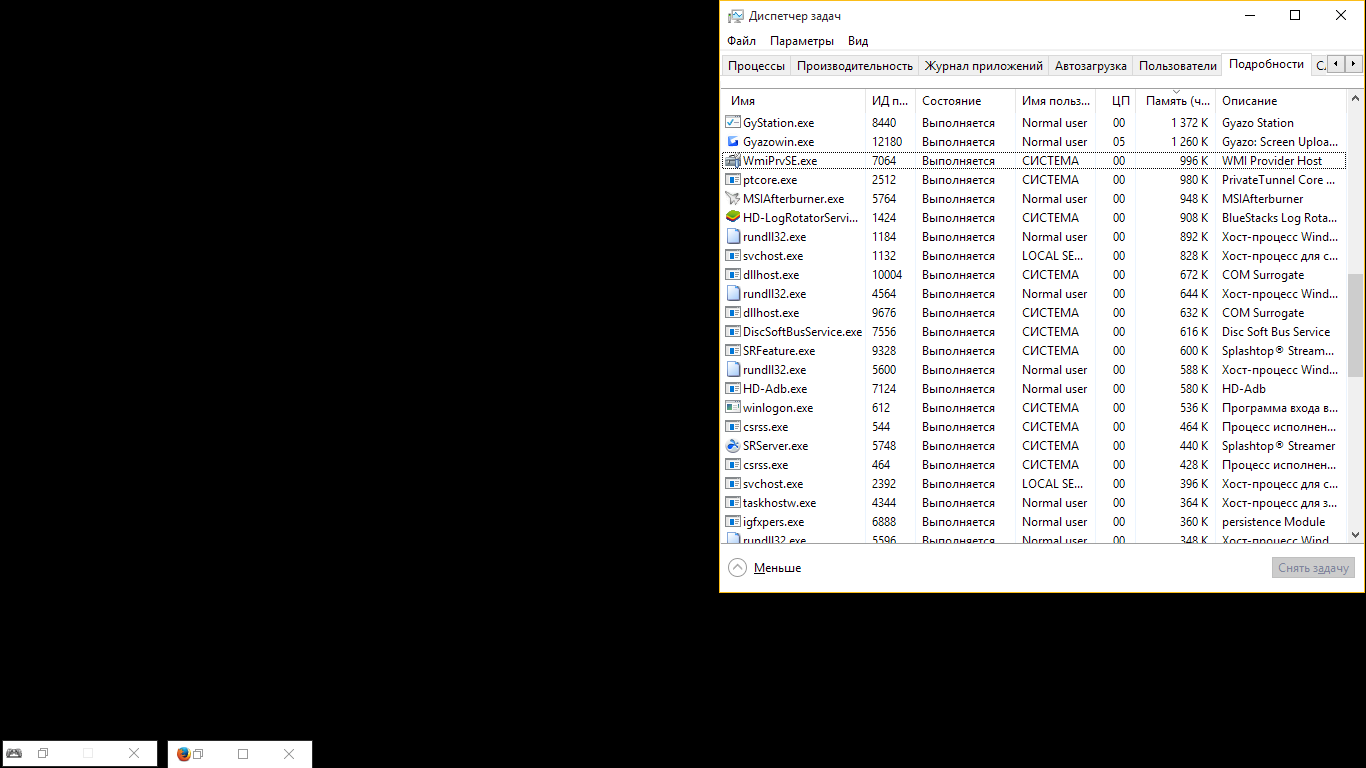Open the Файл menu
The image size is (1366, 768).
click(741, 41)
